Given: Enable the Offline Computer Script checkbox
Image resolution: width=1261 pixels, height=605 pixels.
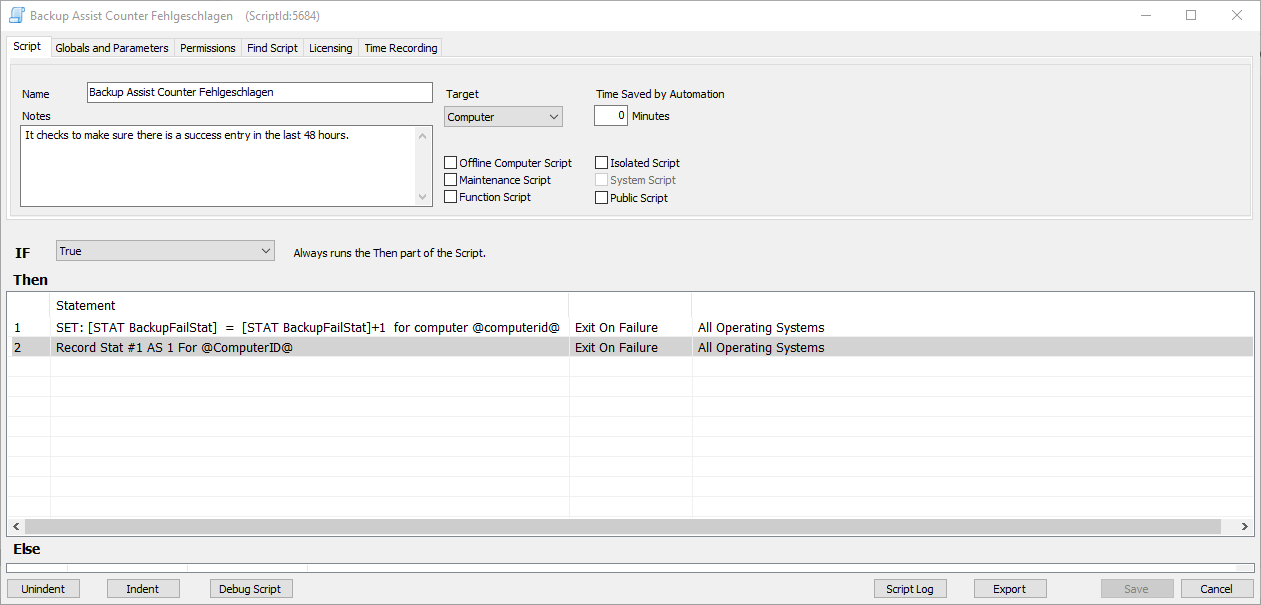Looking at the screenshot, I should [451, 163].
